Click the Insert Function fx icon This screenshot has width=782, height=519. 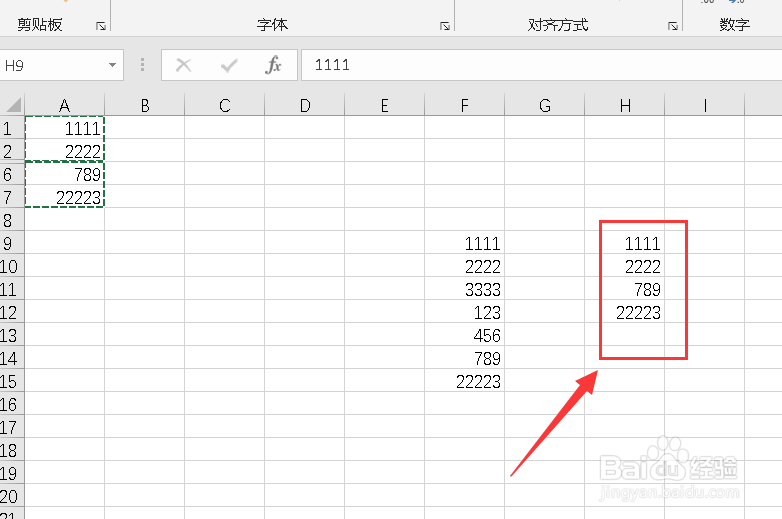273,65
